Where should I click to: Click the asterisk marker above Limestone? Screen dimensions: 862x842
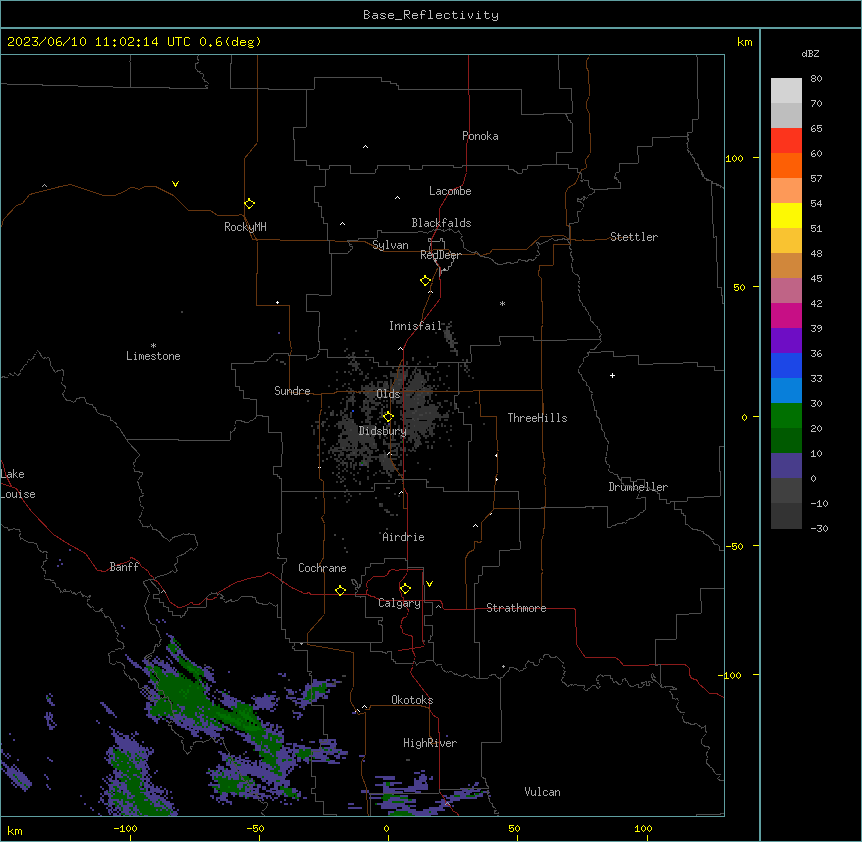click(x=153, y=346)
